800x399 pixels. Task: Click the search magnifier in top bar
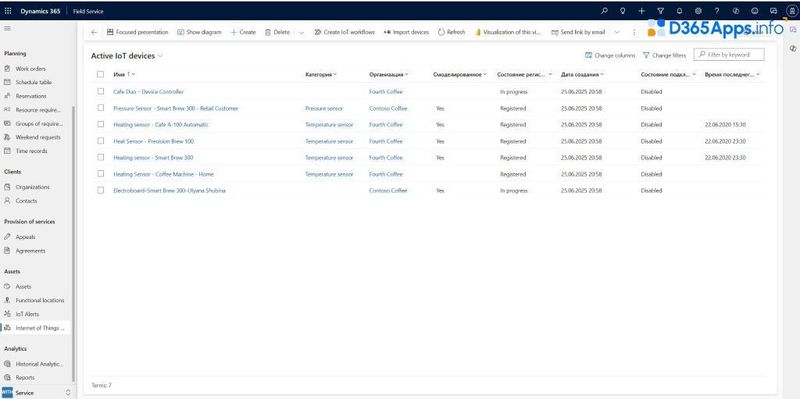click(x=605, y=11)
